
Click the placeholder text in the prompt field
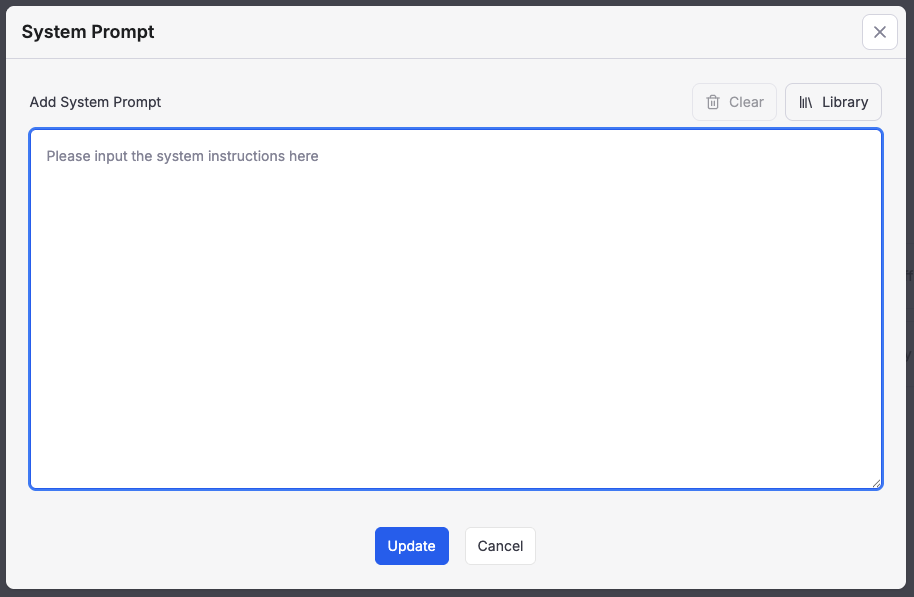click(182, 156)
